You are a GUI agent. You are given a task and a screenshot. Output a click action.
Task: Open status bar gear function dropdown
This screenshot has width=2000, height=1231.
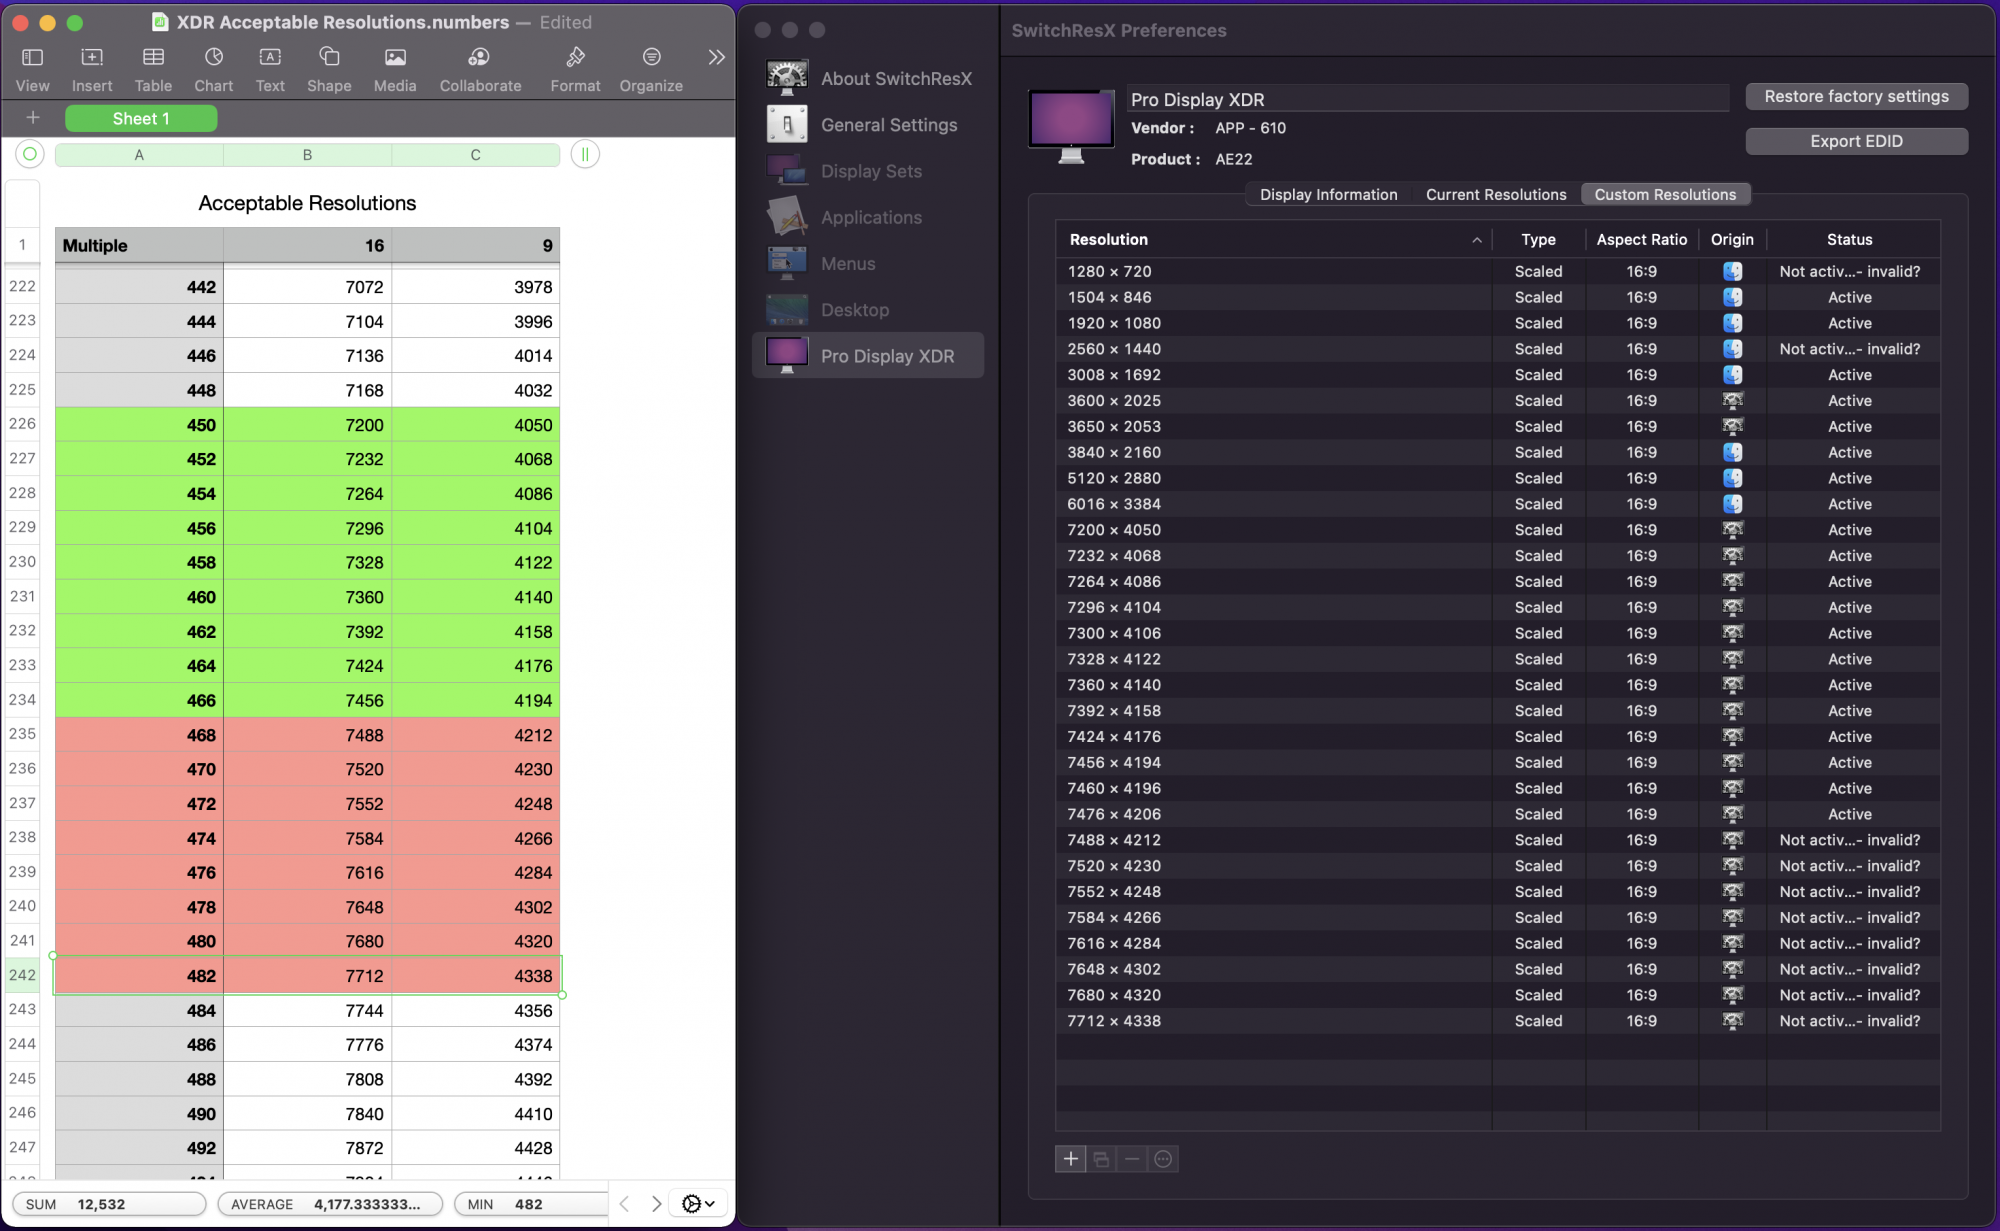pos(697,1204)
